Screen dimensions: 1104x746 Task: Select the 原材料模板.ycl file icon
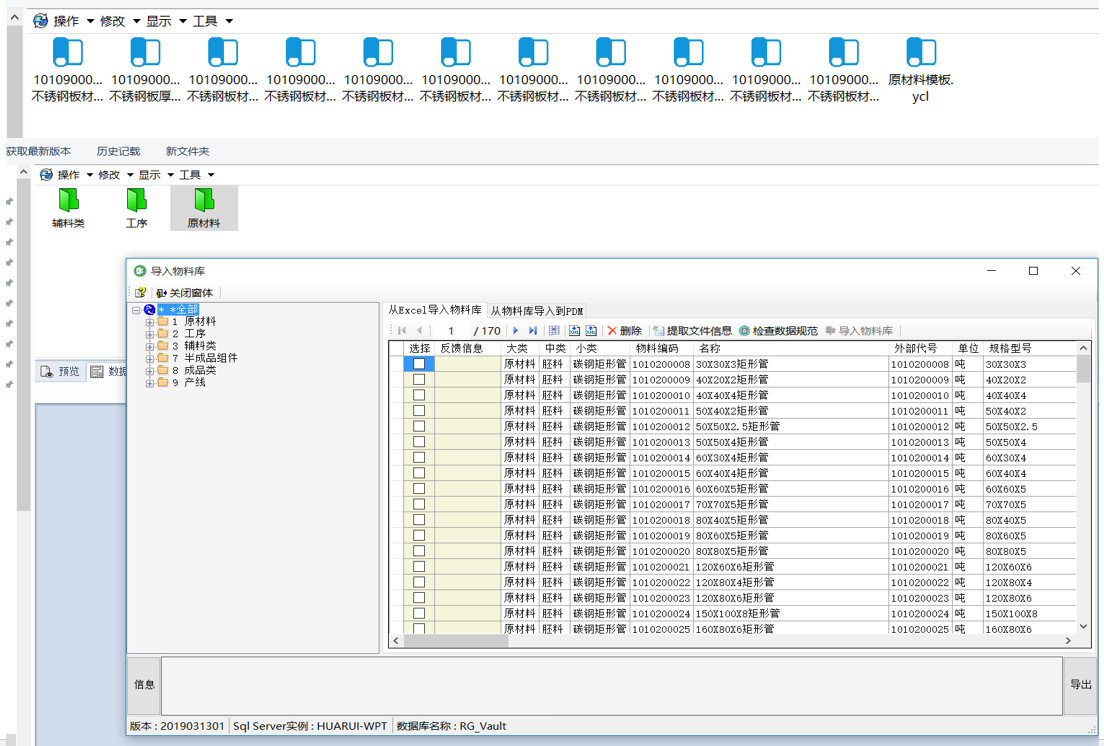pyautogui.click(x=920, y=53)
